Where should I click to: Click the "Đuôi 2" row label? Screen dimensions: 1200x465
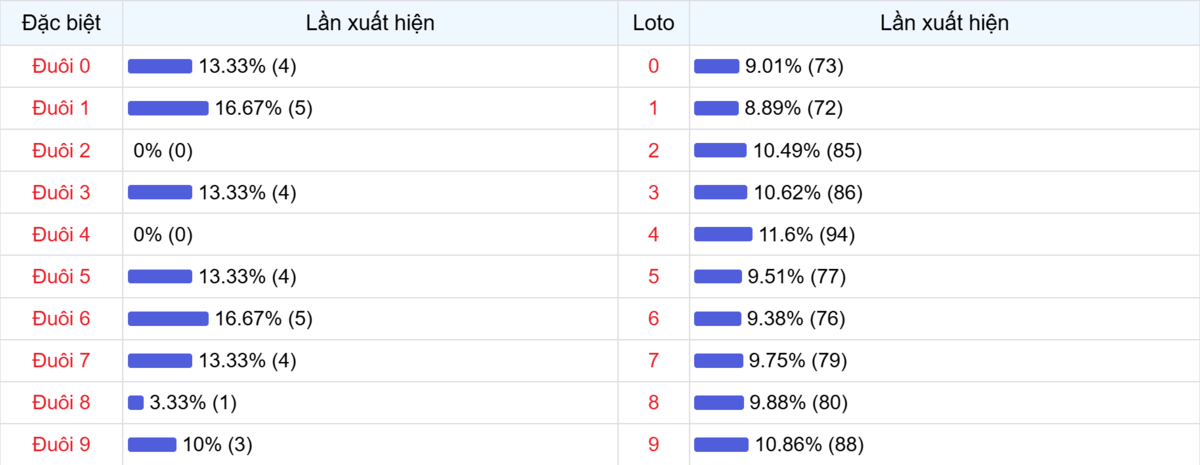pos(61,150)
